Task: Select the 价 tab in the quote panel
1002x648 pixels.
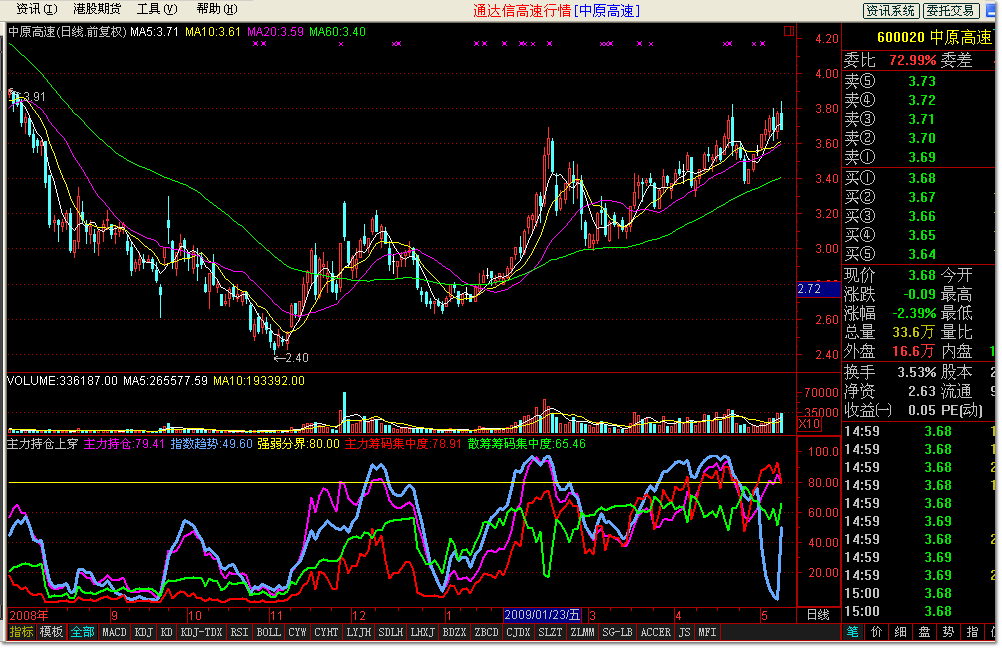Action: 877,632
